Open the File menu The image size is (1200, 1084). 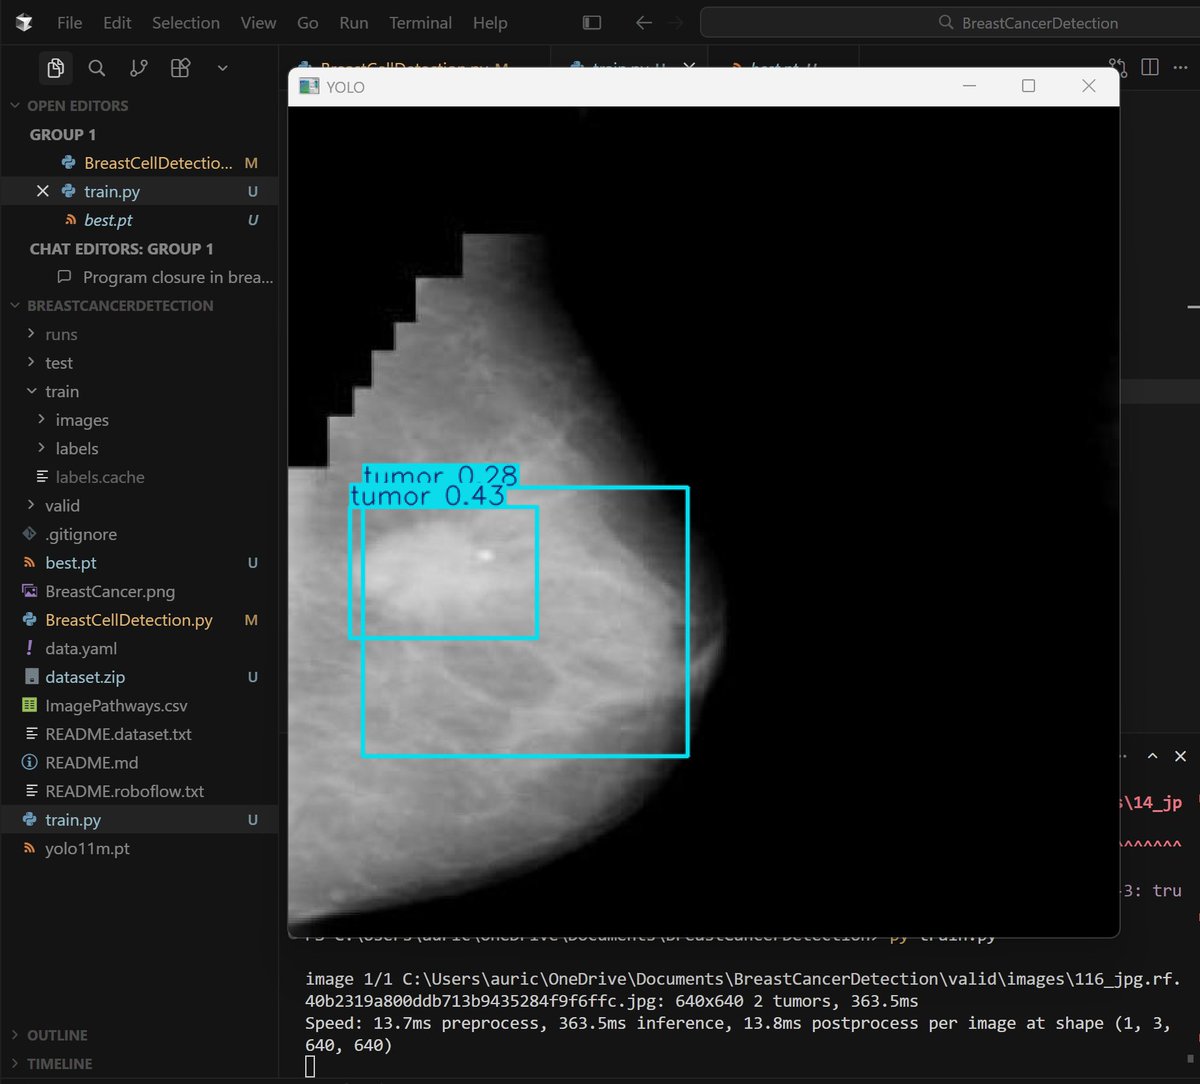pos(70,23)
